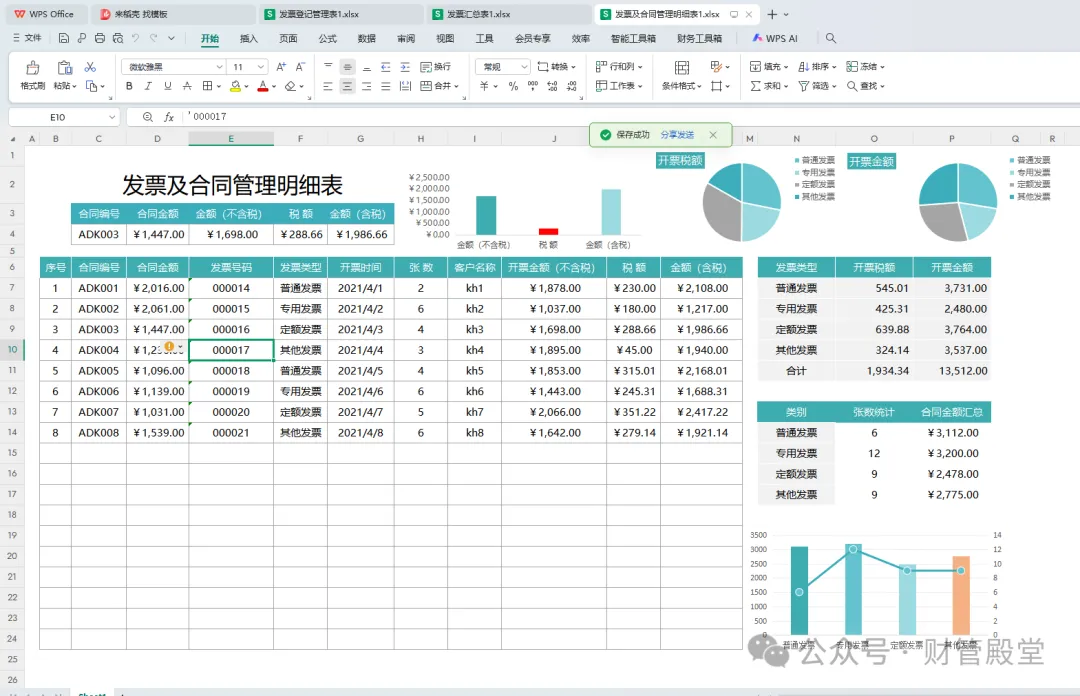This screenshot has width=1080, height=696.
Task: Open the Formulas (公式) ribbon tab
Action: coord(327,39)
